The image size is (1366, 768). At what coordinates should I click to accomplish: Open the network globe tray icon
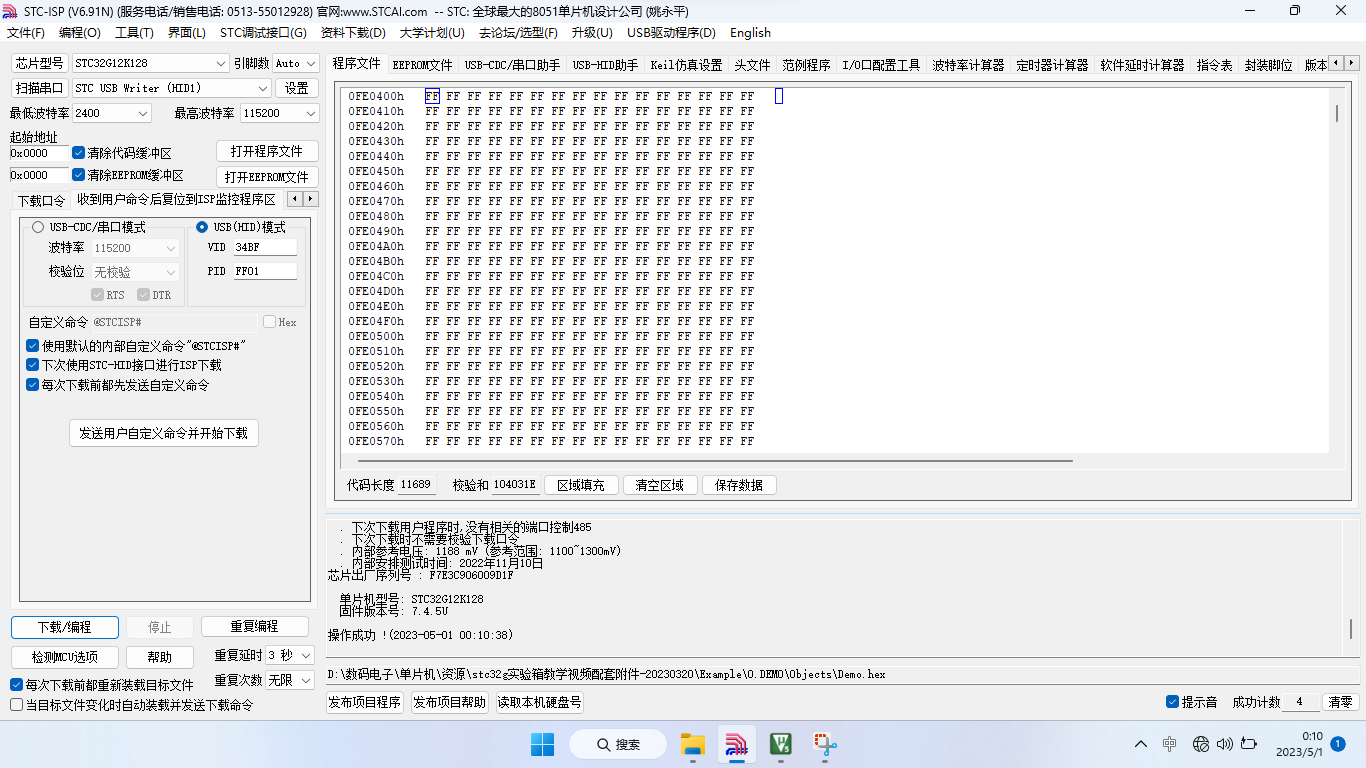click(1201, 744)
